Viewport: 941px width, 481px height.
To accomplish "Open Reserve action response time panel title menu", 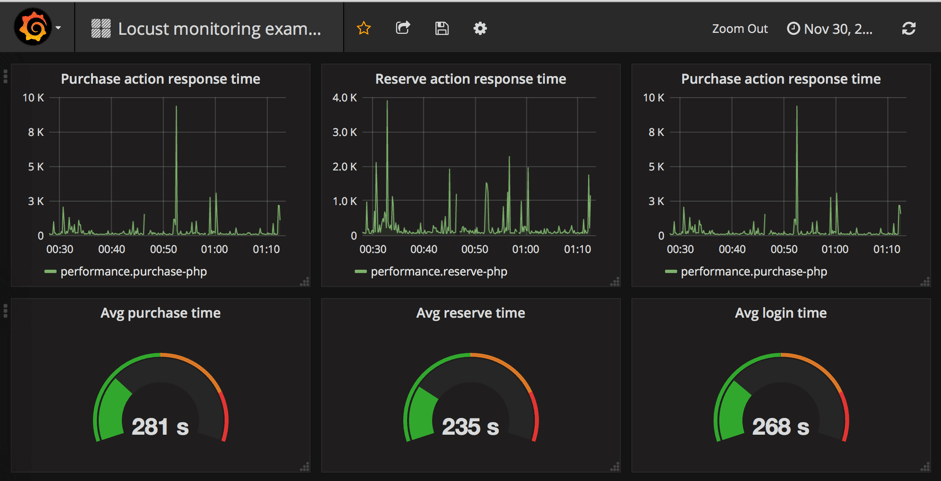I will (470, 79).
